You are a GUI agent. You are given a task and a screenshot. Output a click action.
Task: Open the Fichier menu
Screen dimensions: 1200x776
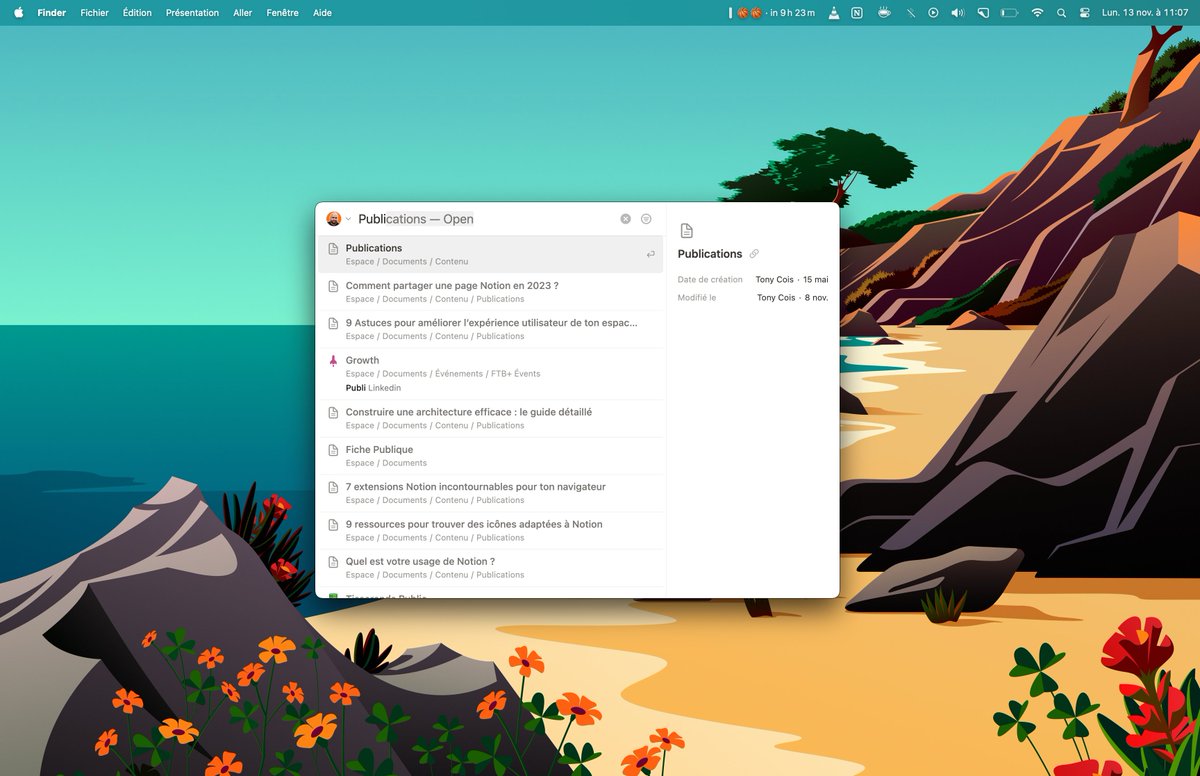click(95, 13)
